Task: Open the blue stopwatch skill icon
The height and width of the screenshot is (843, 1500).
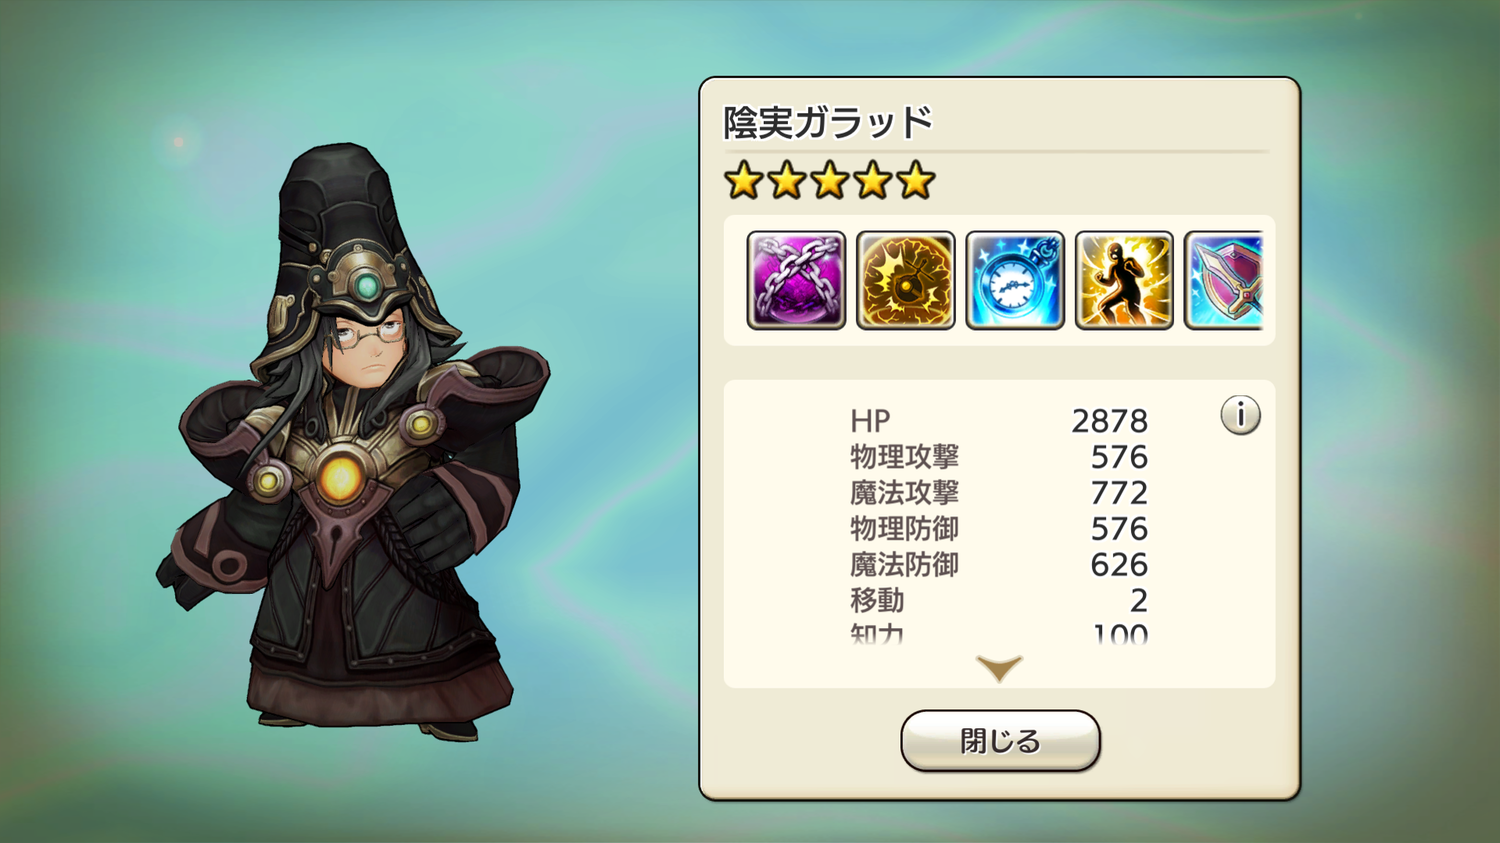Action: pyautogui.click(x=1015, y=280)
